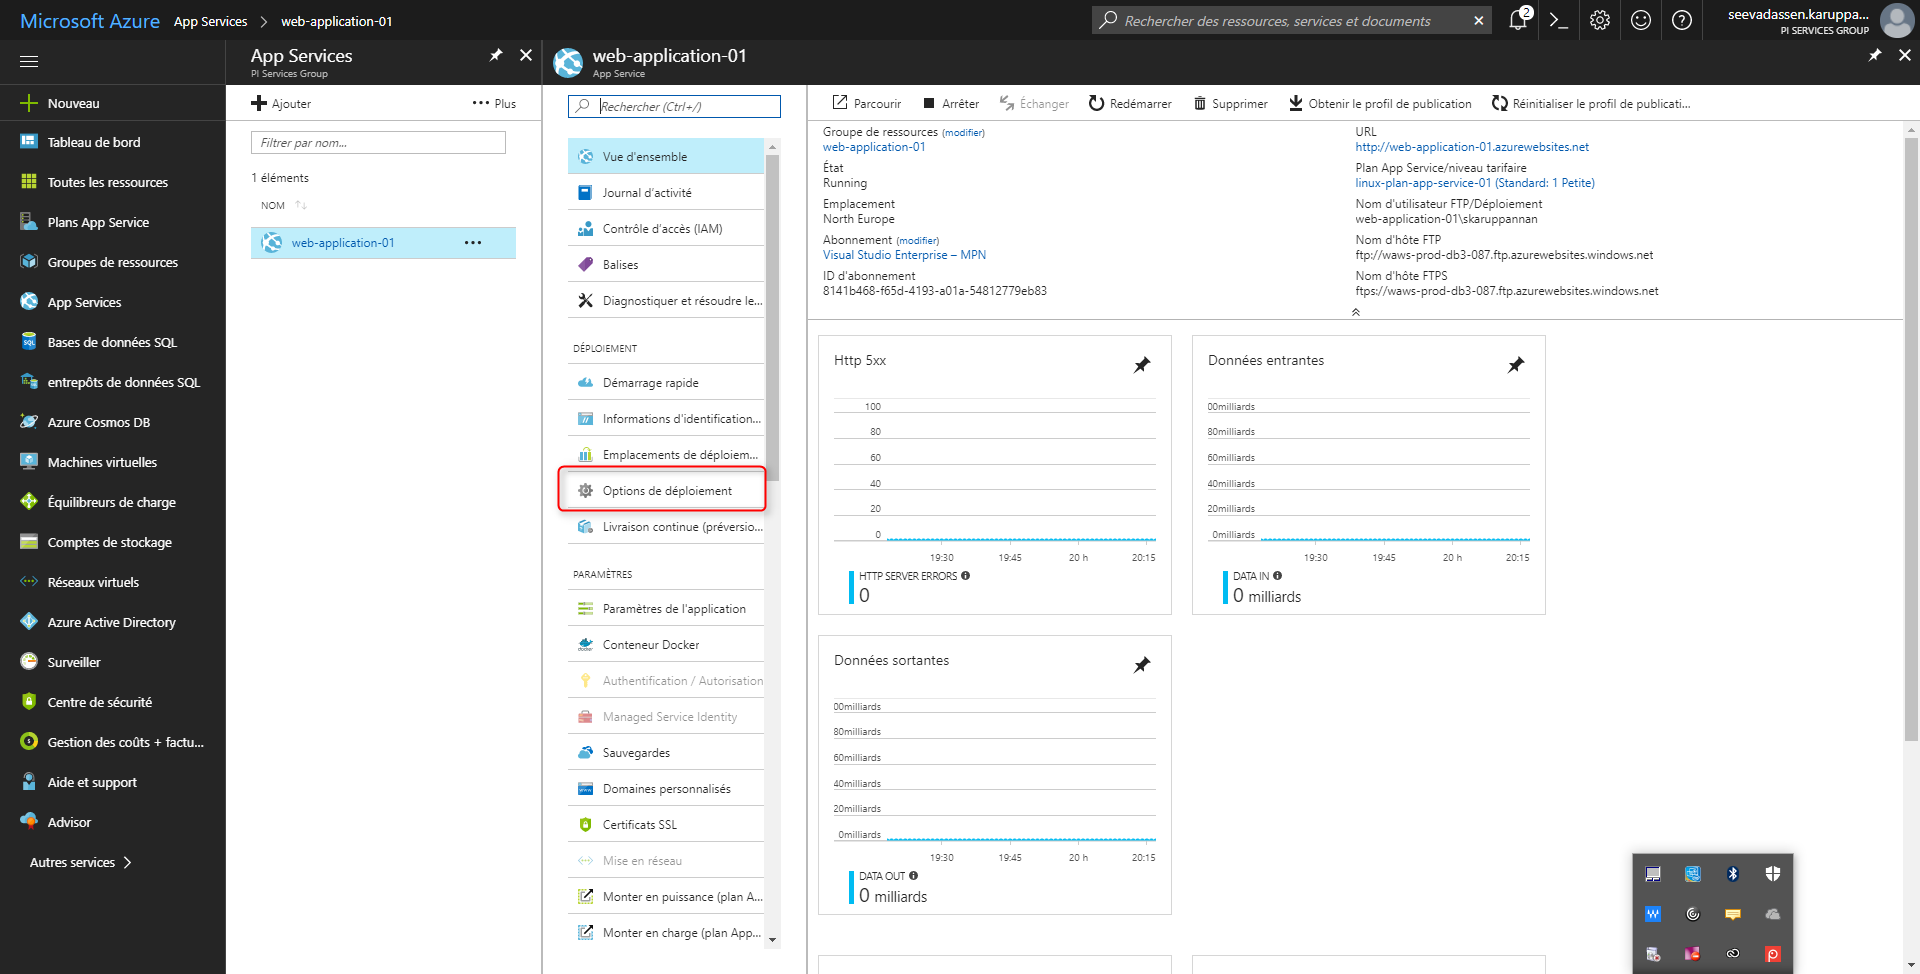Click Ajouter in App Services blade
Screen dimensions: 1920x974
coord(281,103)
